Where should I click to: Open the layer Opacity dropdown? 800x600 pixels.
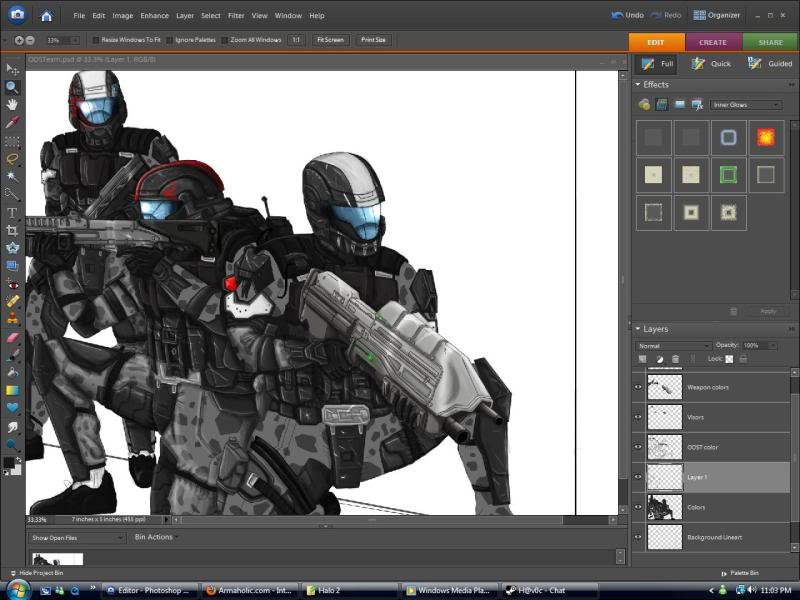[773, 345]
